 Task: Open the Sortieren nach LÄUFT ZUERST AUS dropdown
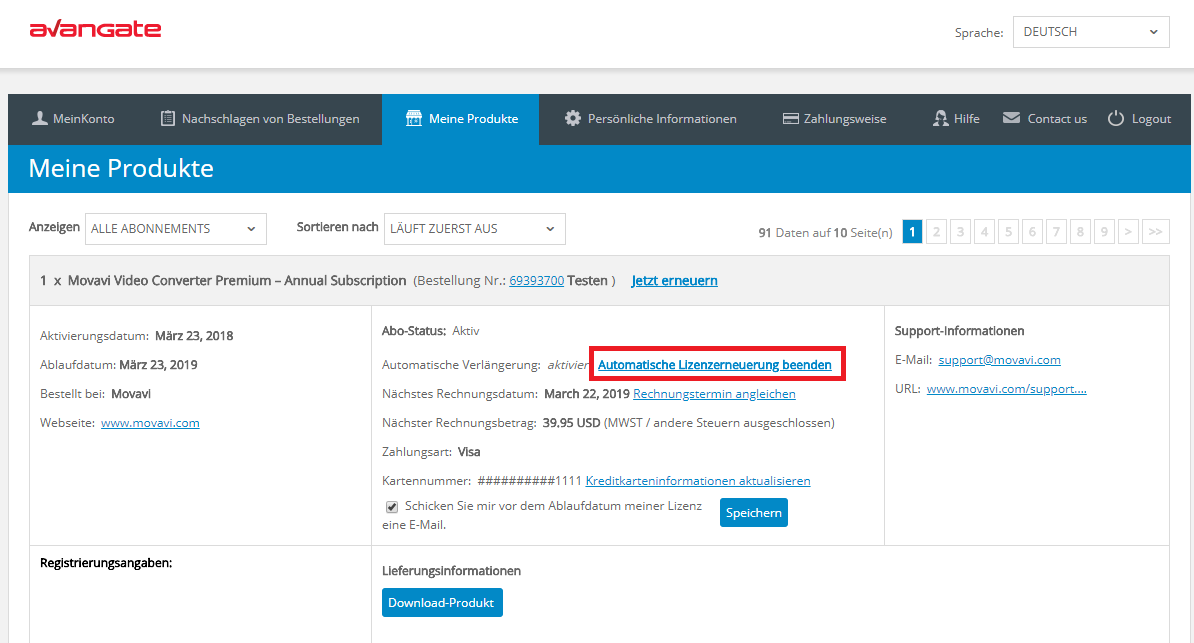[474, 229]
